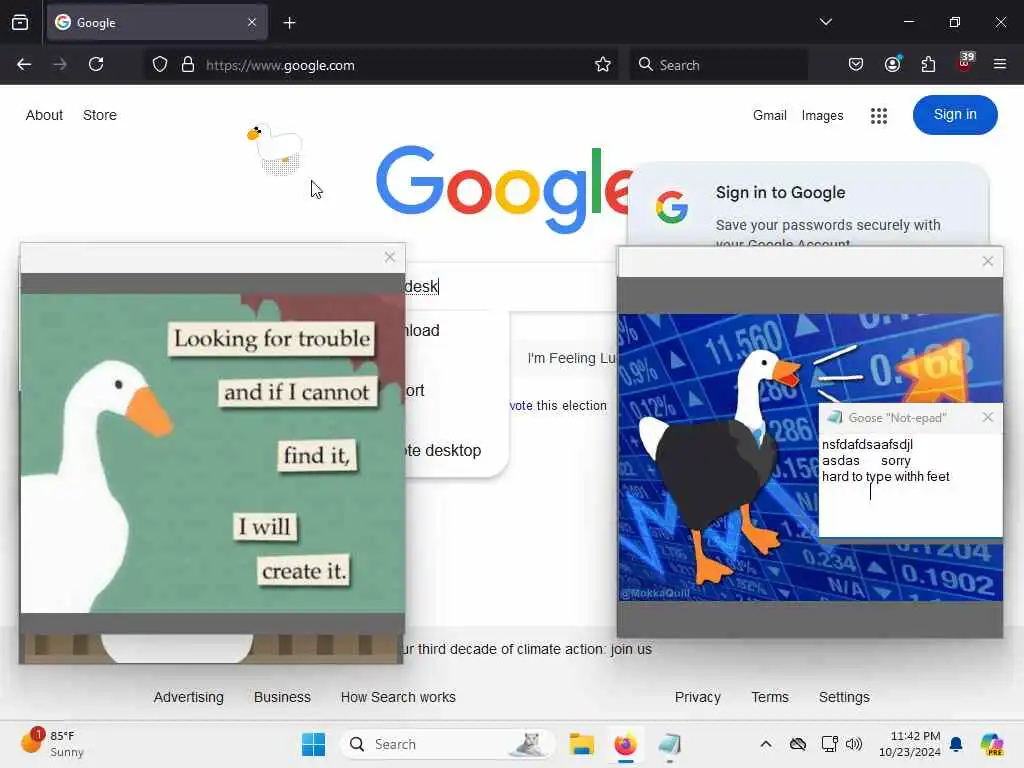The image size is (1024, 768).
Task: Open the Business footer link
Action: [x=282, y=697]
